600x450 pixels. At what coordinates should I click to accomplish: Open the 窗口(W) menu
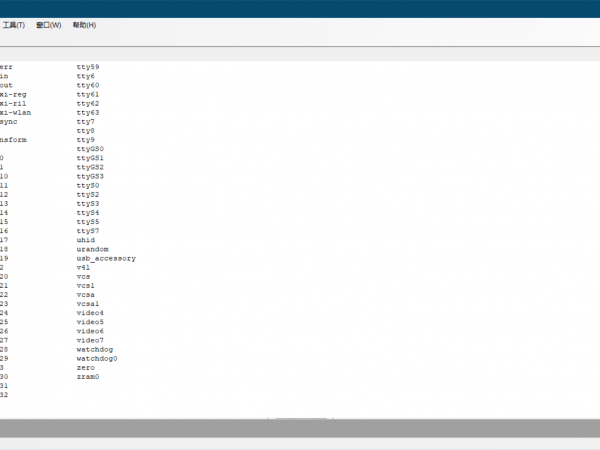tap(48, 25)
